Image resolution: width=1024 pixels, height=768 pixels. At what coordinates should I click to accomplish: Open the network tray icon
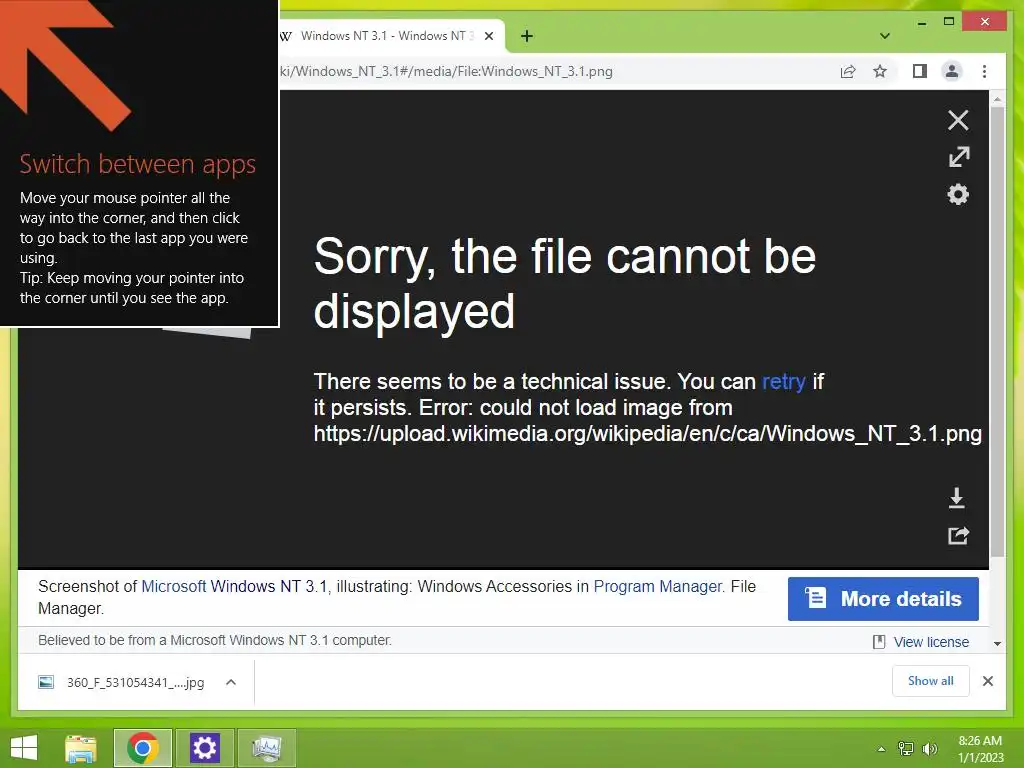[x=906, y=749]
